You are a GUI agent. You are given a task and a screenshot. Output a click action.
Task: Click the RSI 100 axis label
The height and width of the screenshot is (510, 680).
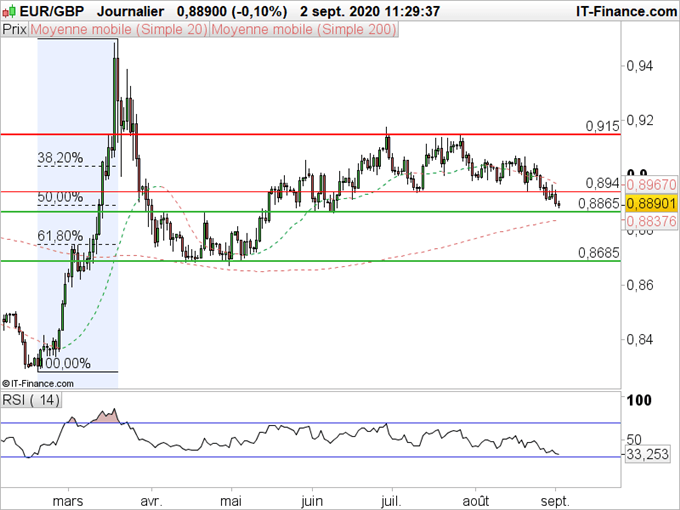click(x=639, y=400)
